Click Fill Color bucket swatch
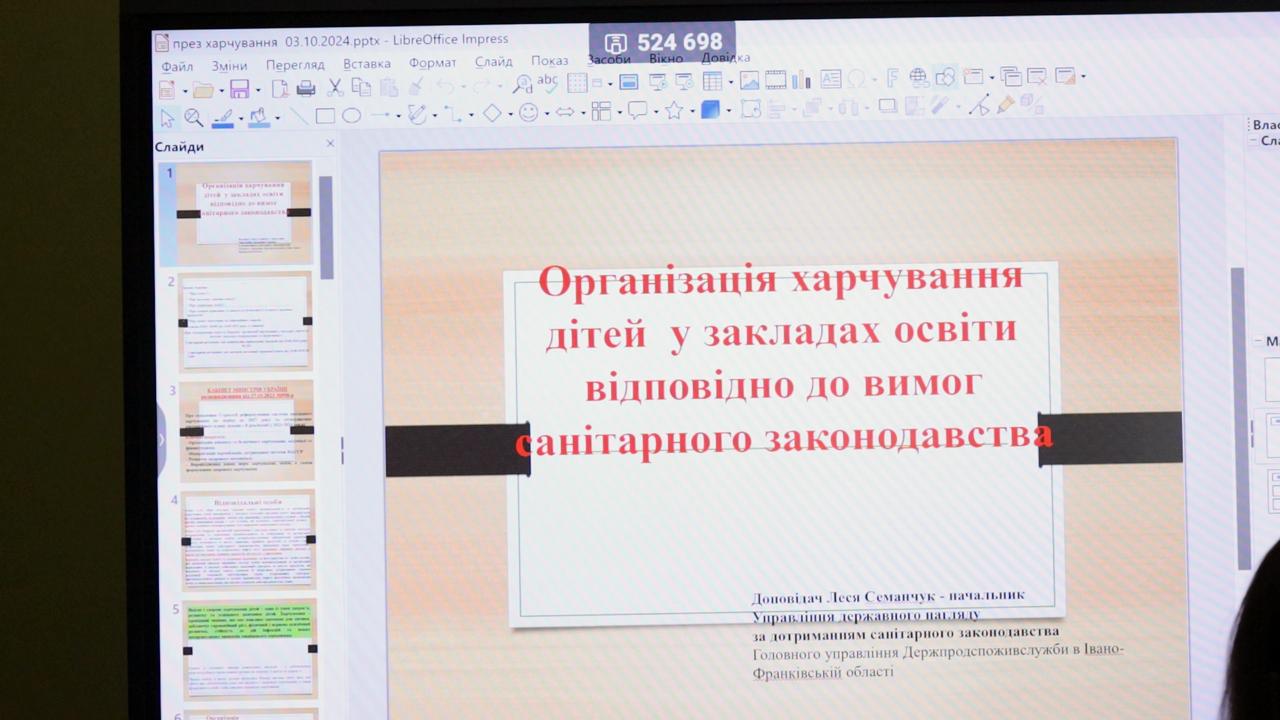The height and width of the screenshot is (720, 1280). click(x=259, y=117)
